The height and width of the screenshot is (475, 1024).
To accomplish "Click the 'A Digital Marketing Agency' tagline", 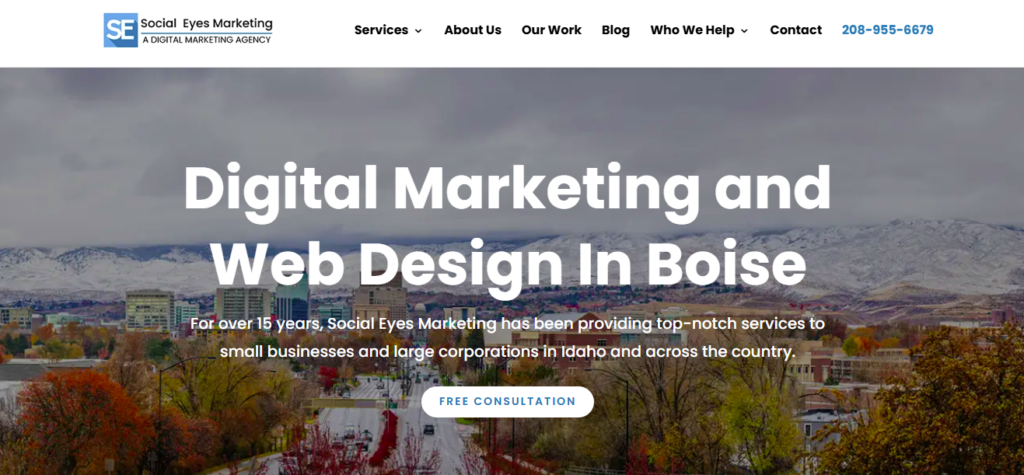I will (x=206, y=40).
